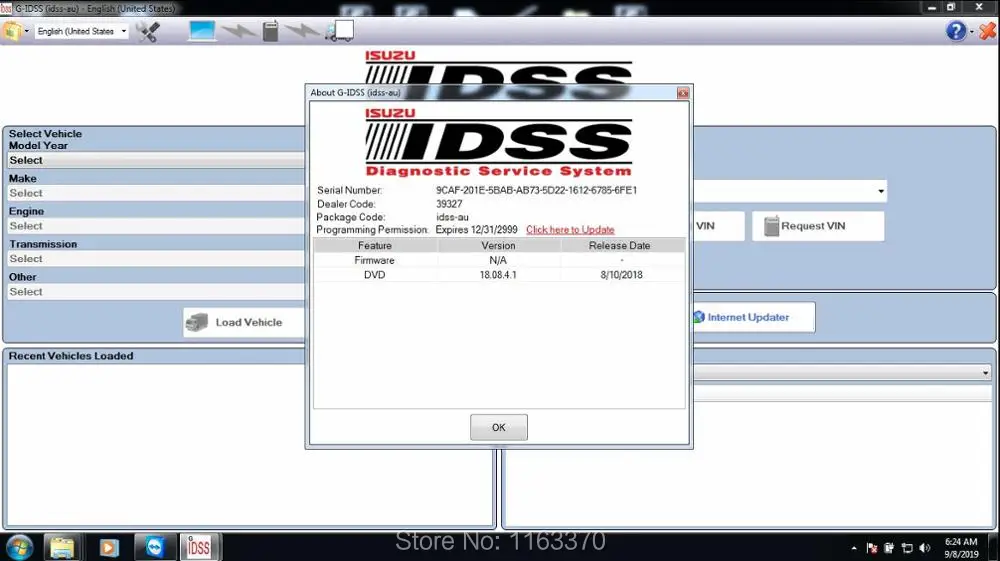
Task: Click the power plug tray icon
Action: point(889,548)
